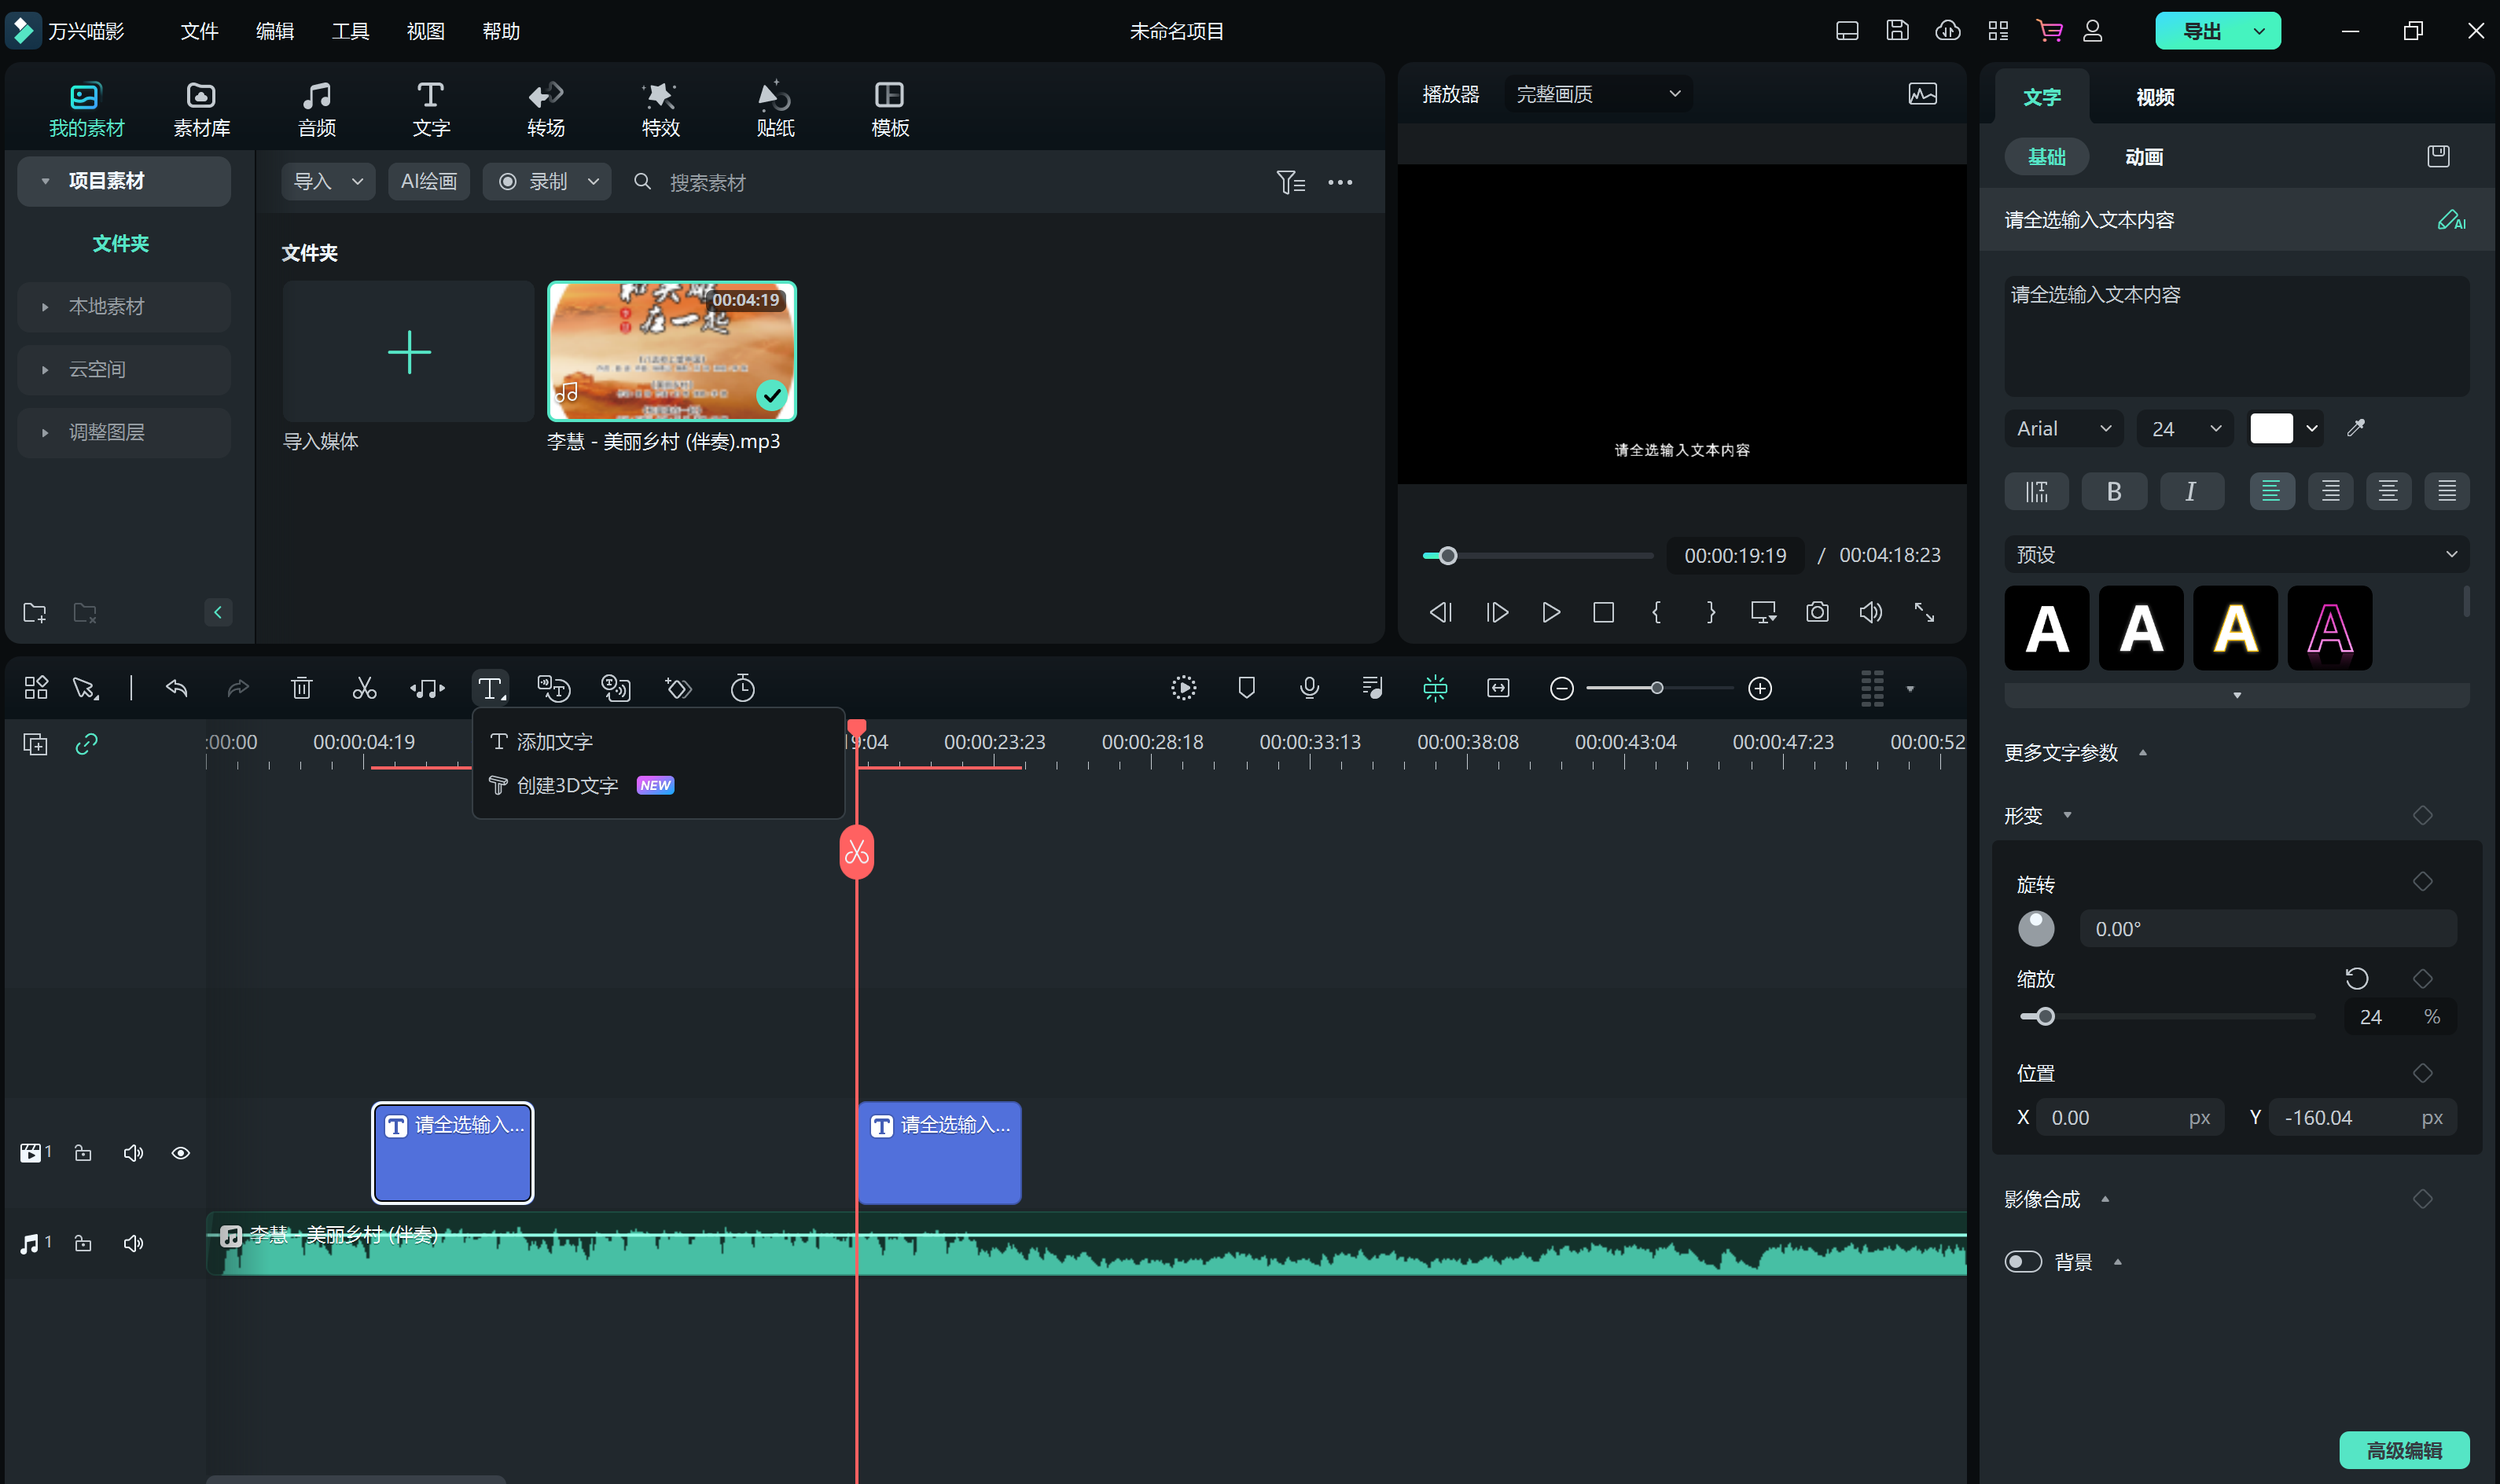Toggle the background (背景) switch on

[2023, 1262]
